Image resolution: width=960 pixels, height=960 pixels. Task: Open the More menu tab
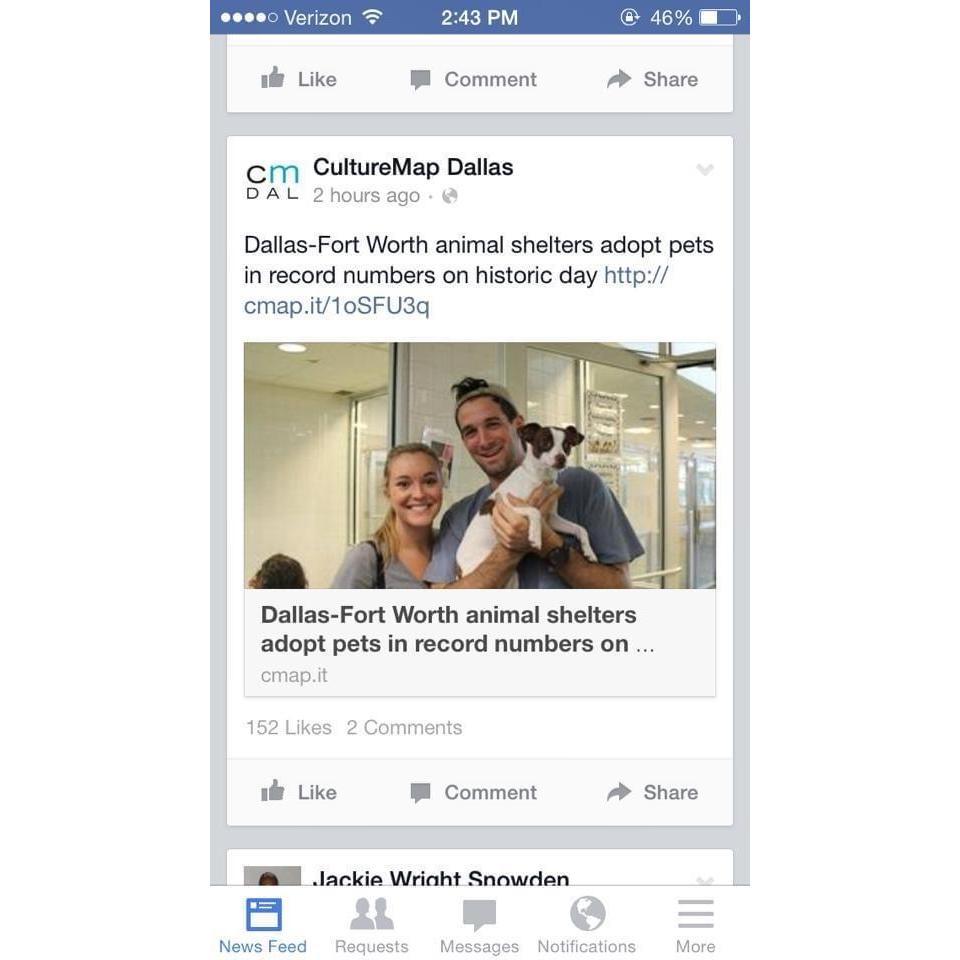click(696, 924)
